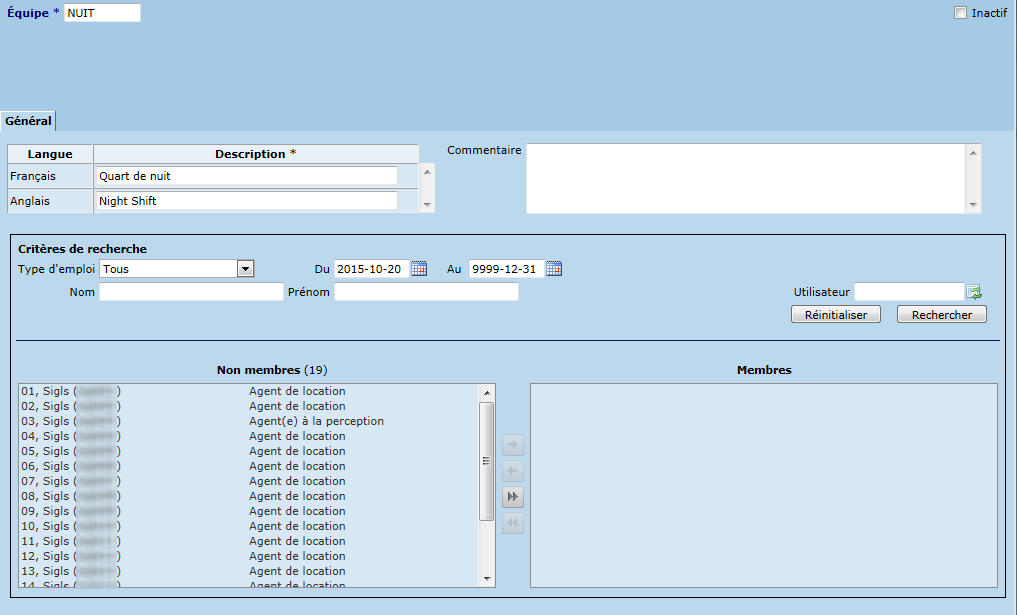Open the Au date calendar picker
This screenshot has width=1017, height=615.
pyautogui.click(x=554, y=268)
